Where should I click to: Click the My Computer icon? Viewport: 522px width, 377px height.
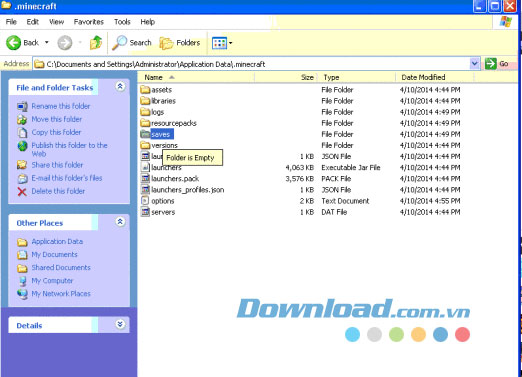22,281
